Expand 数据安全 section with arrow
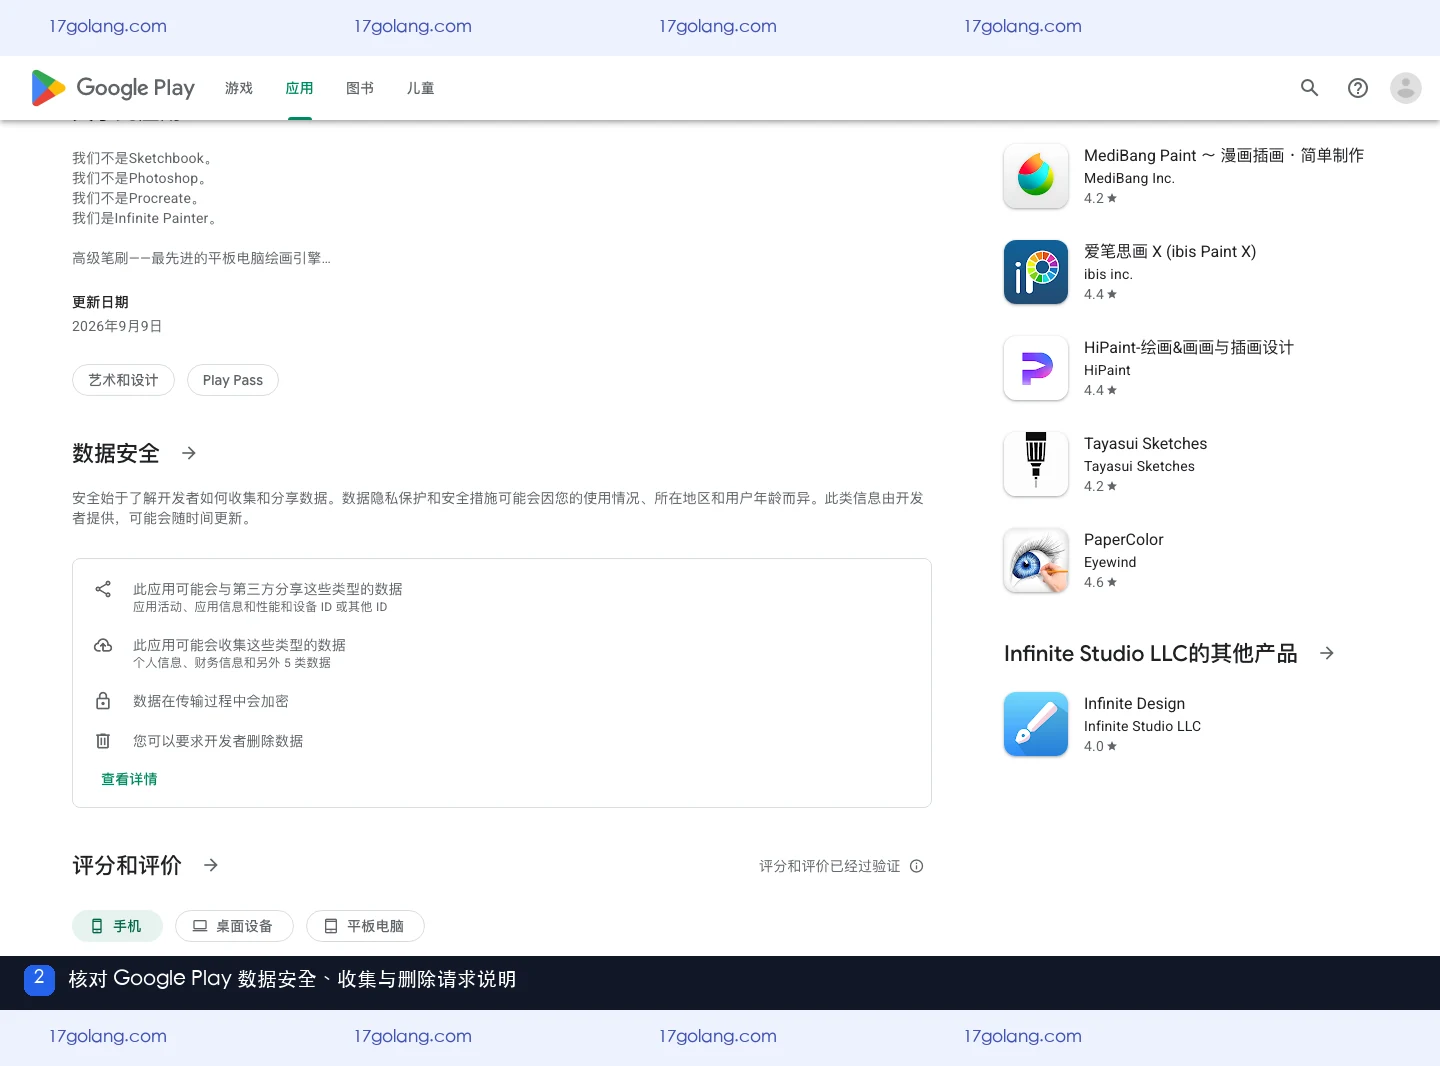 click(189, 453)
